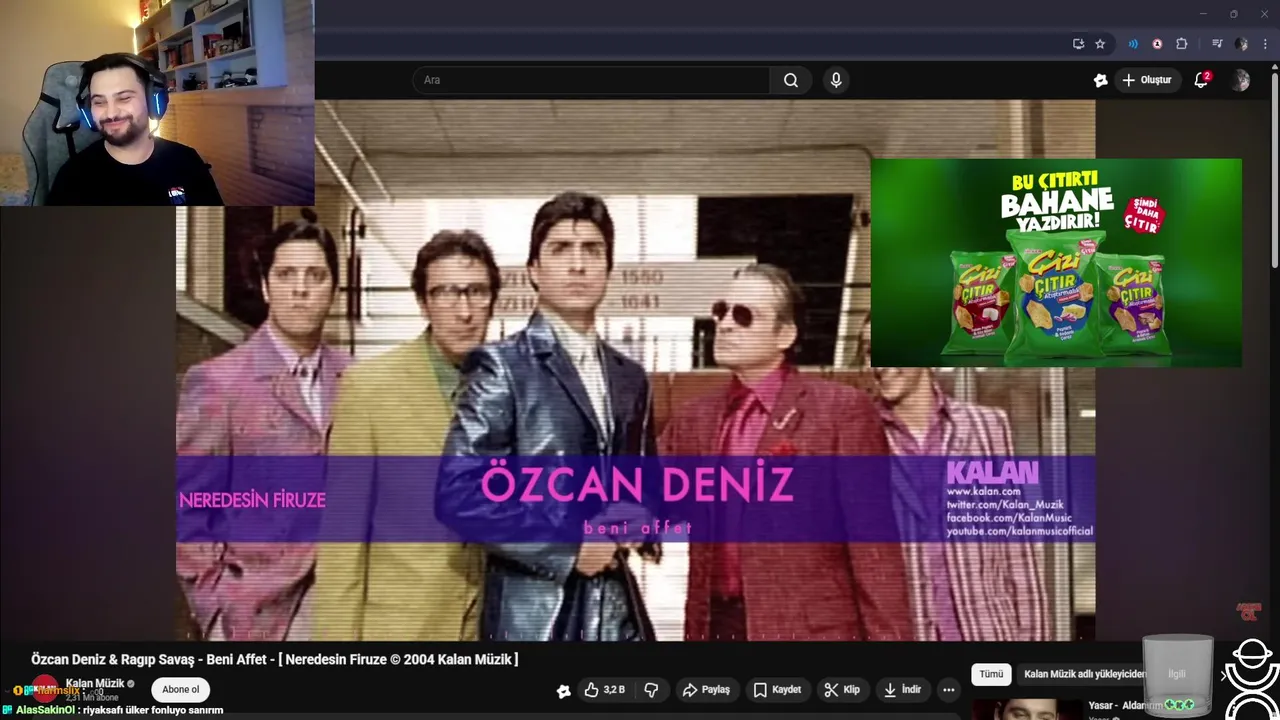Like the video with thumbs up

pyautogui.click(x=604, y=689)
